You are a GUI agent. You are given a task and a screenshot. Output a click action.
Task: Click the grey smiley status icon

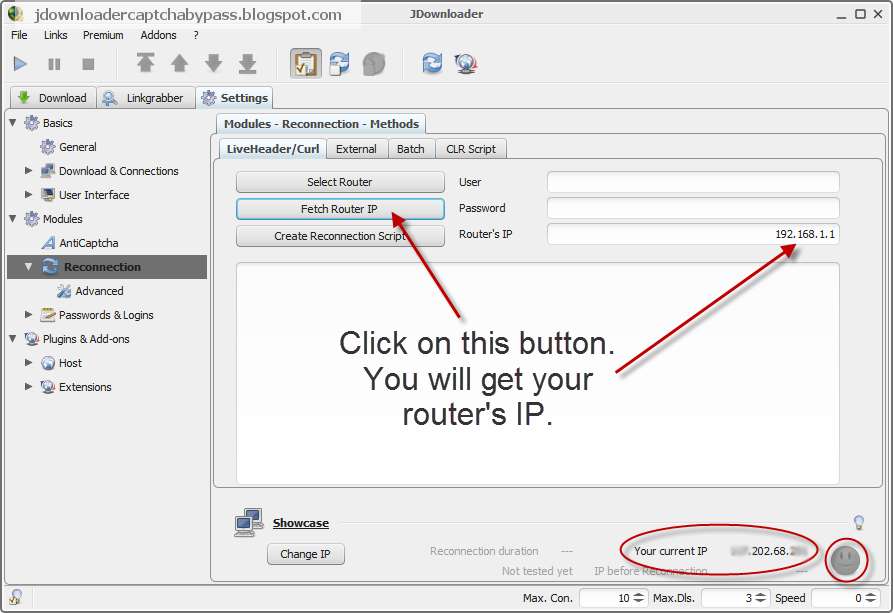pos(845,560)
